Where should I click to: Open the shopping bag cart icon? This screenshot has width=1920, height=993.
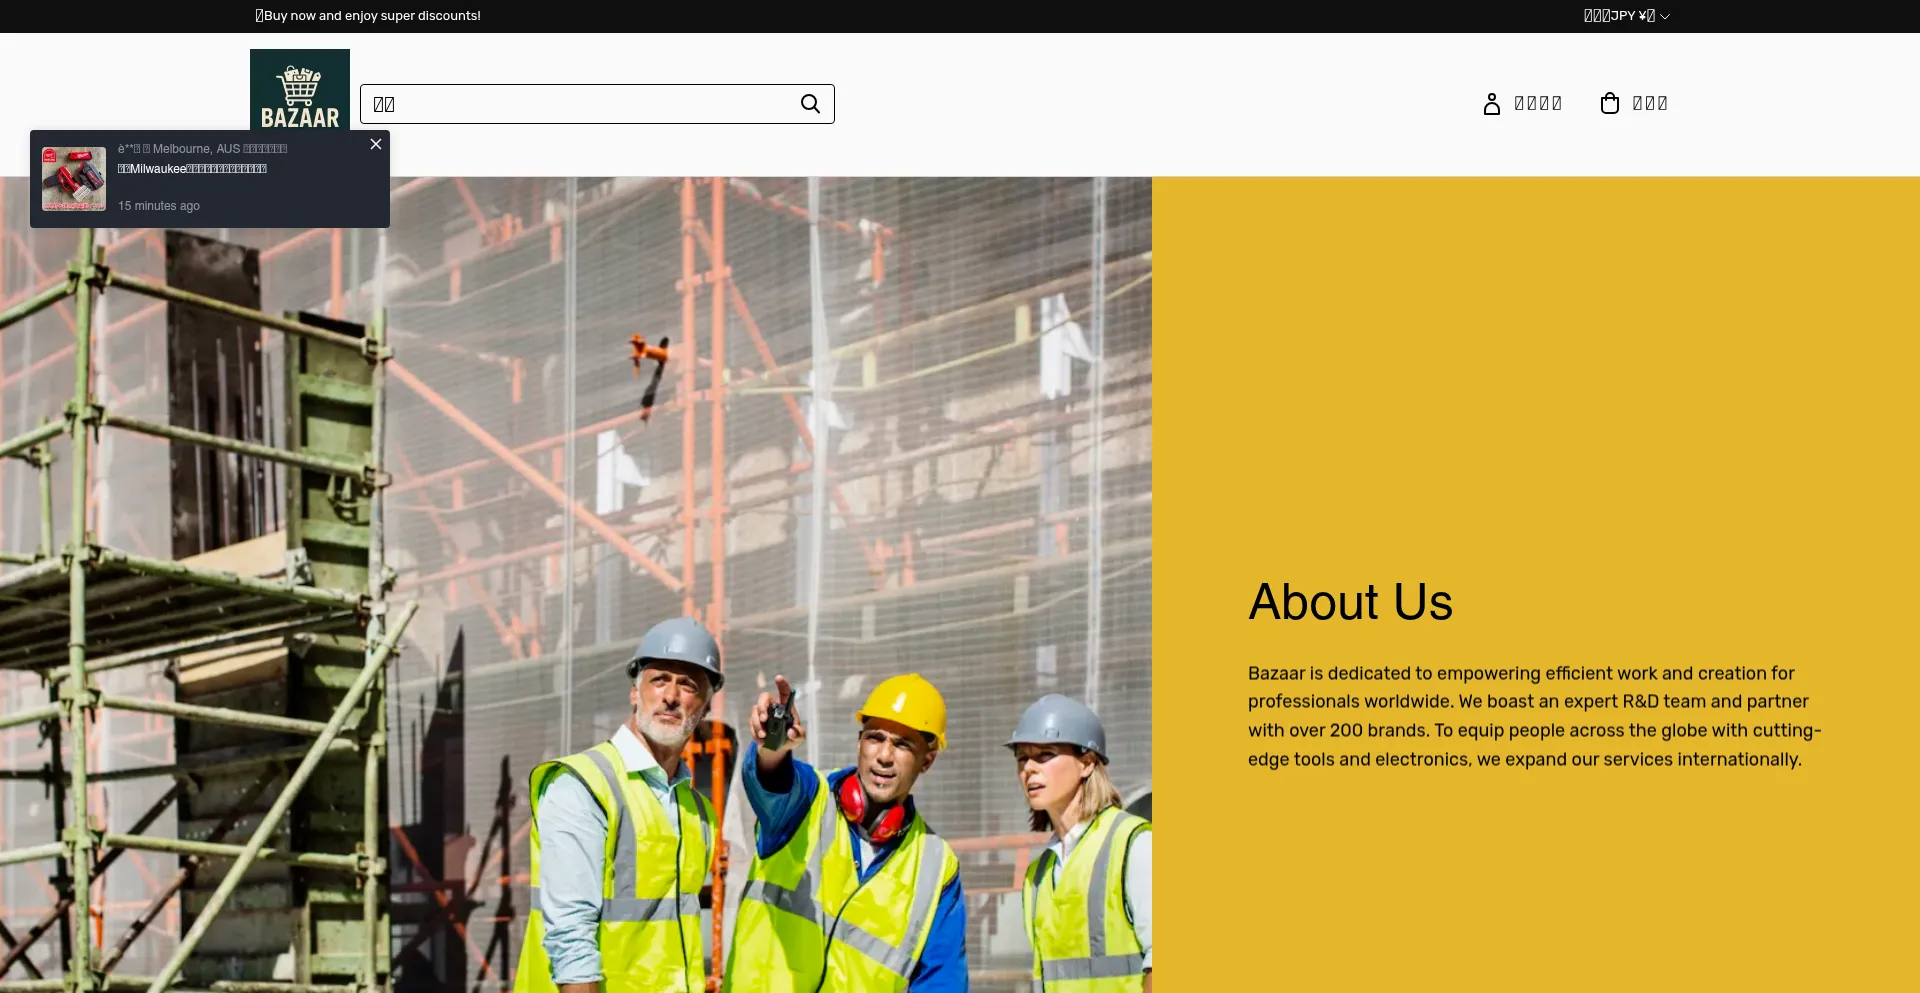coord(1609,104)
